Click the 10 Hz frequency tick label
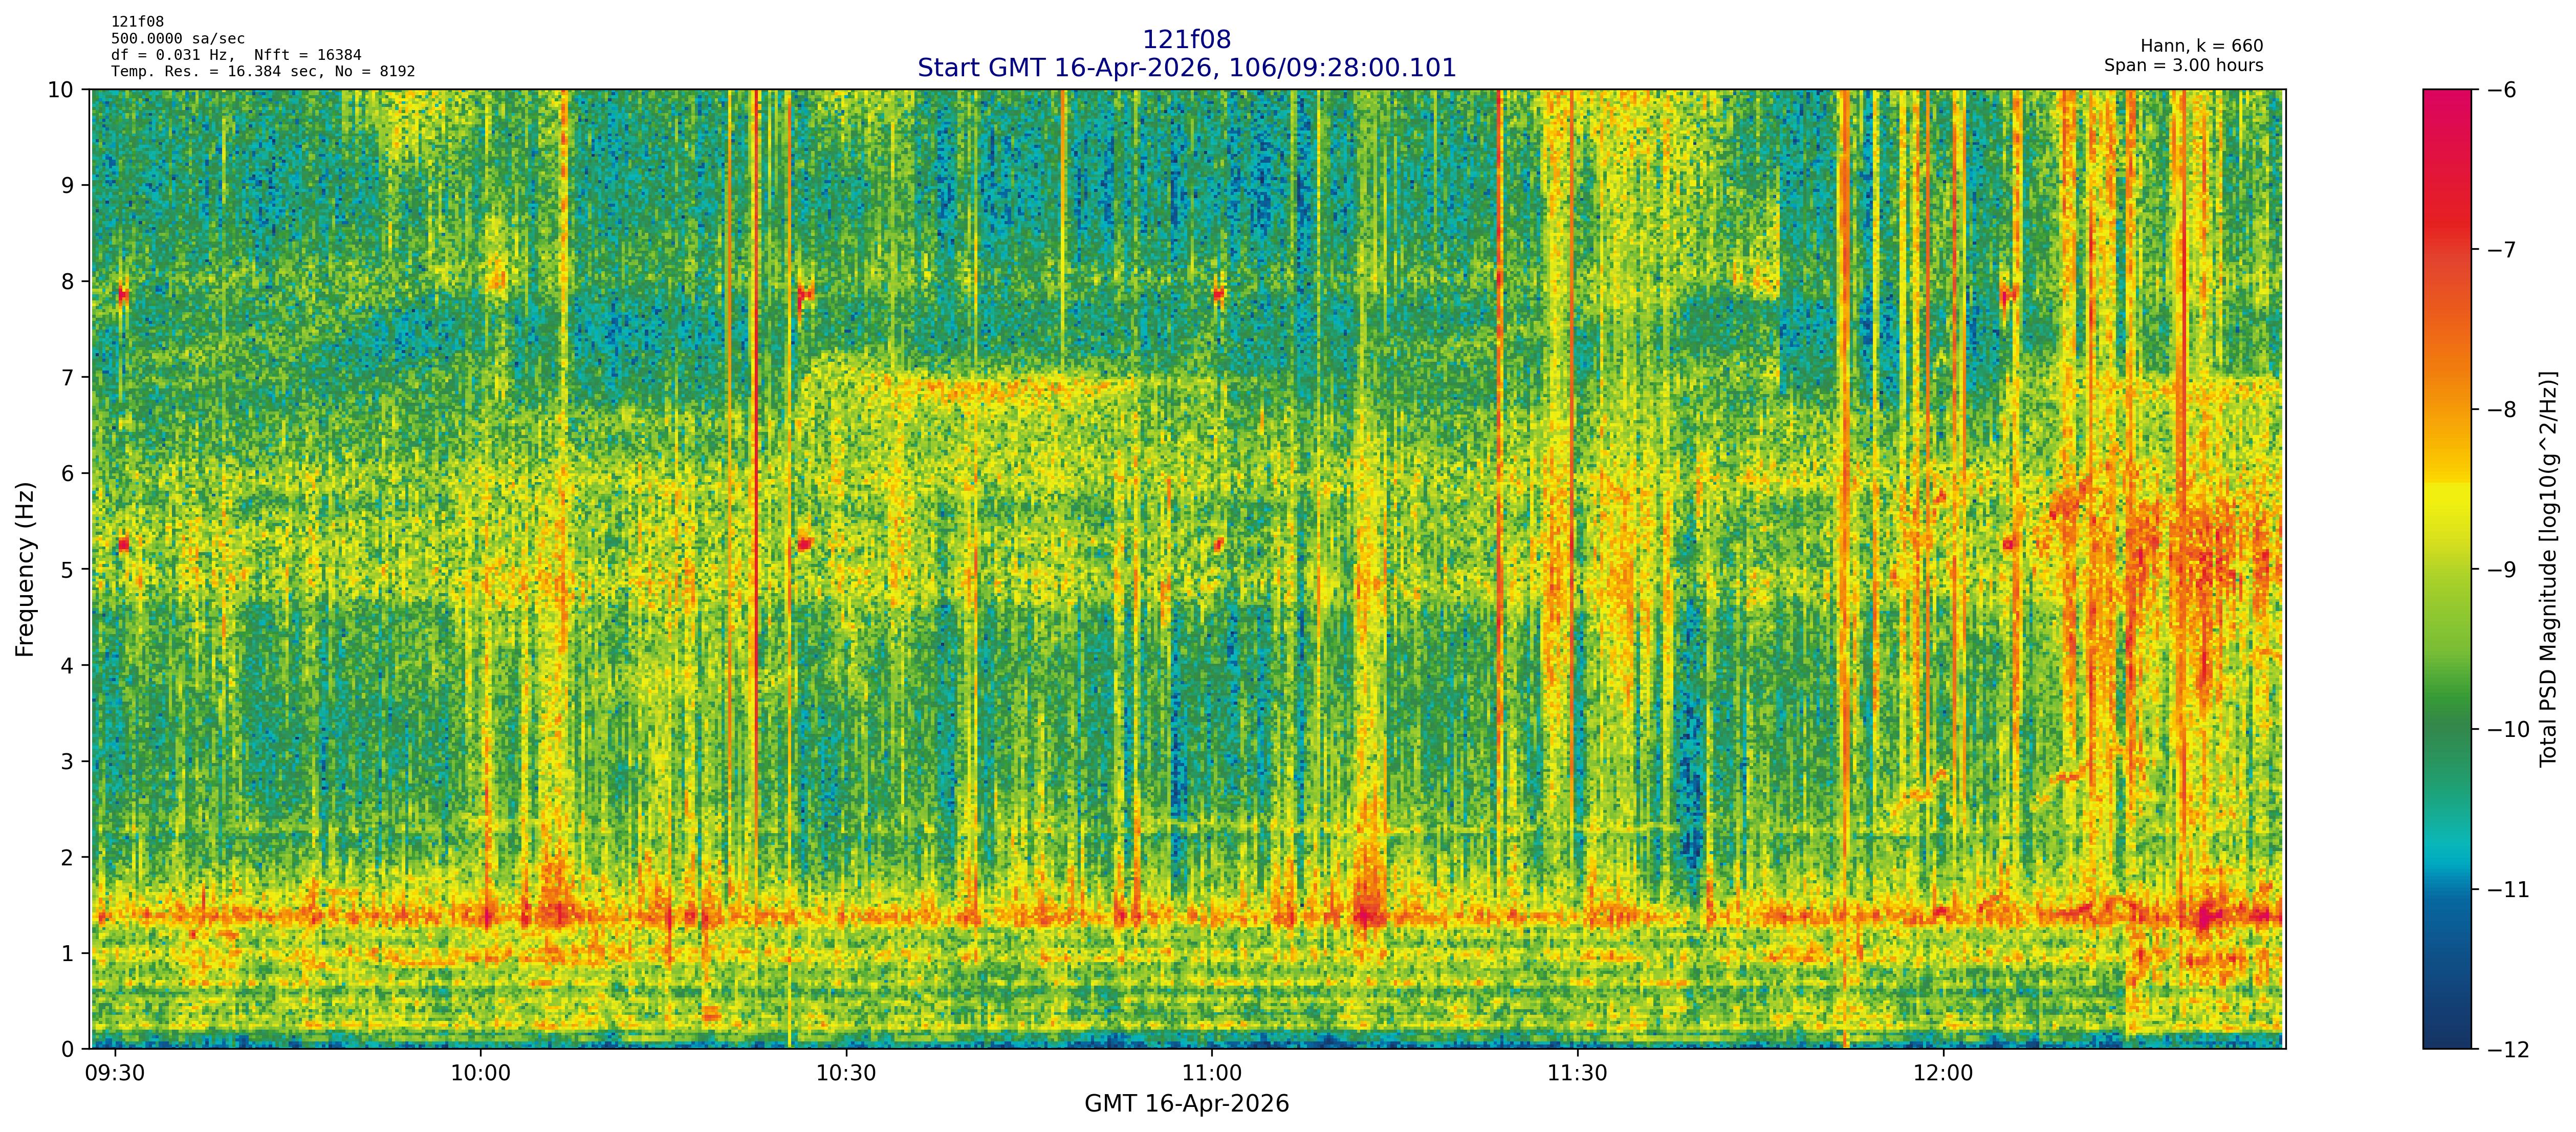Screen dimensions: 2576x1132 click(60, 90)
